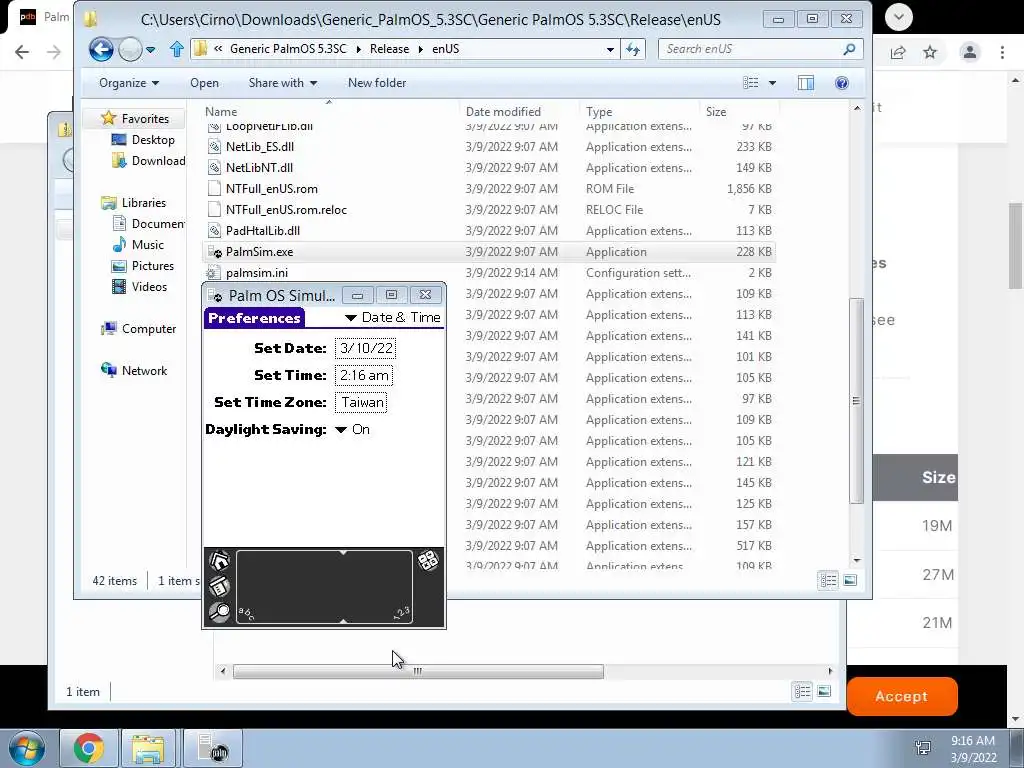Open the Date & Time category dropdown
The height and width of the screenshot is (768, 1024).
[392, 317]
